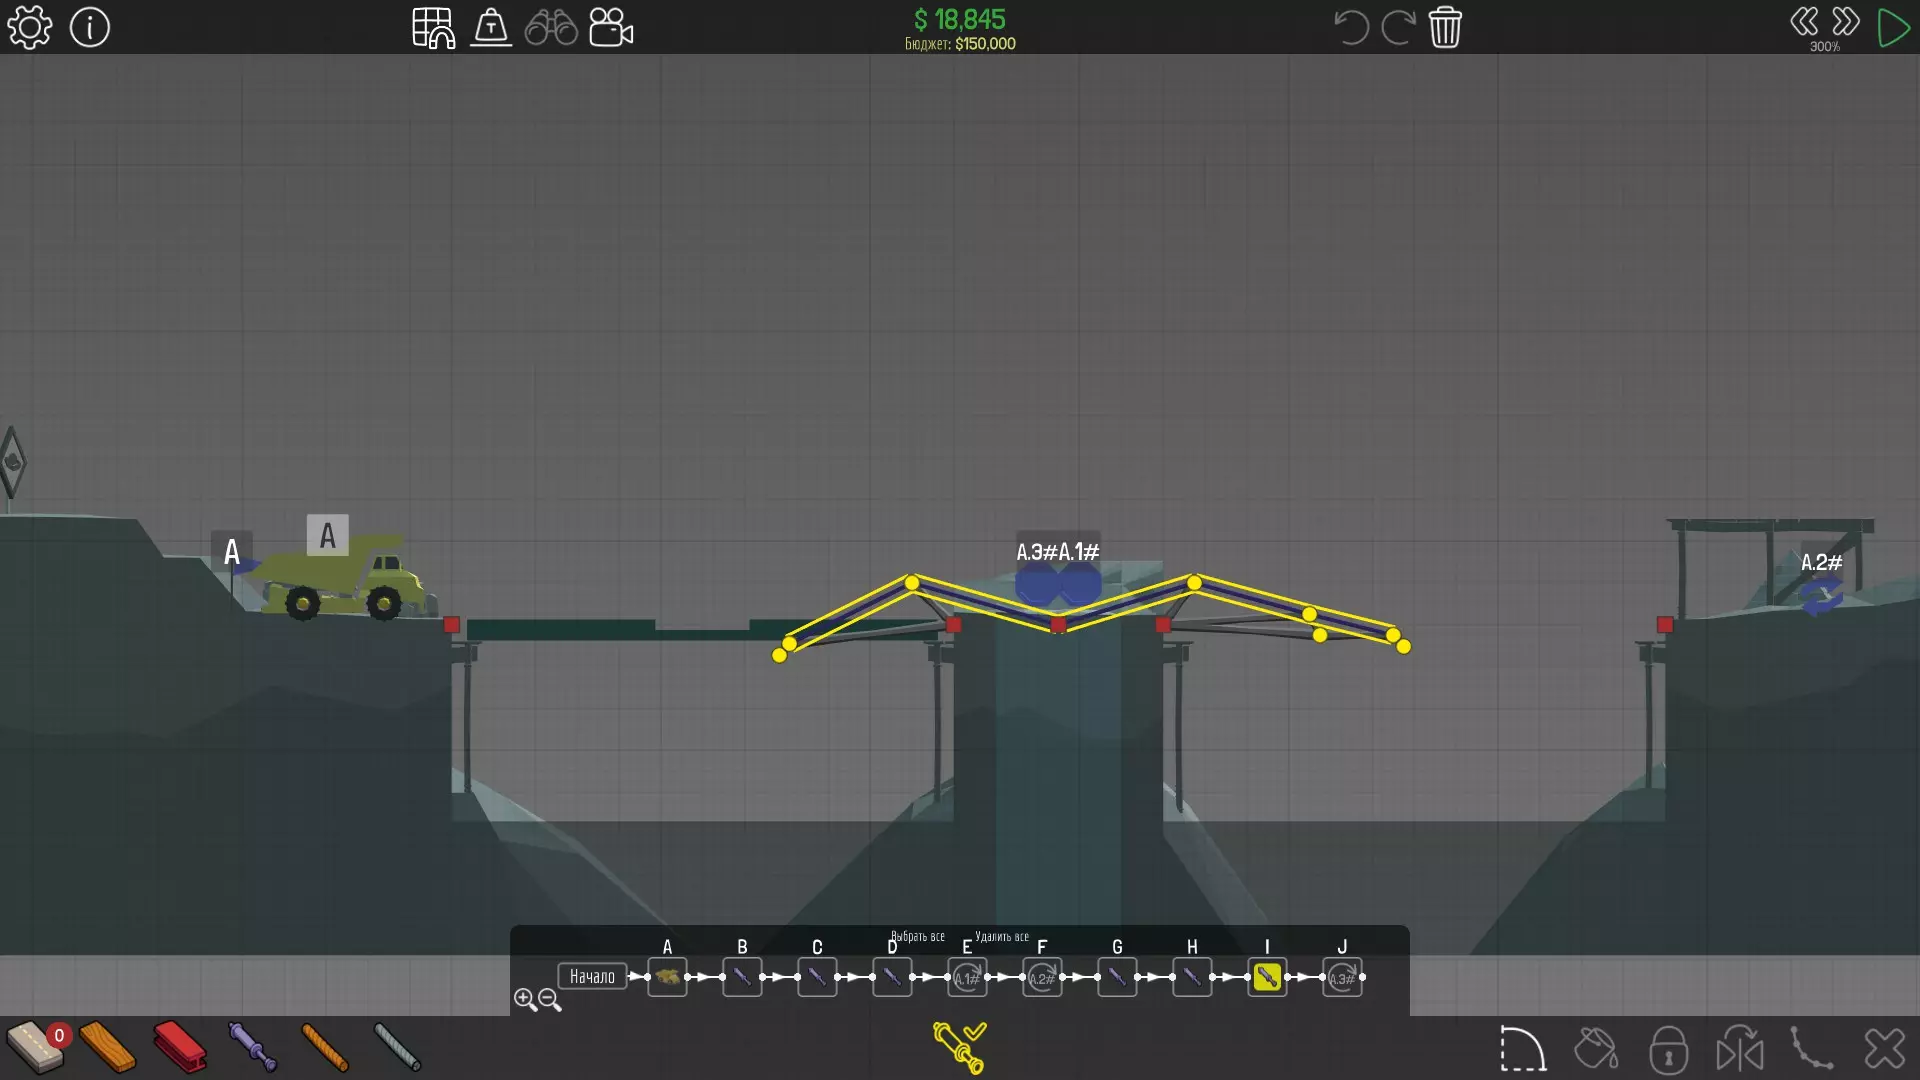
Task: Select timeline event I highlighted stage
Action: pos(1266,977)
